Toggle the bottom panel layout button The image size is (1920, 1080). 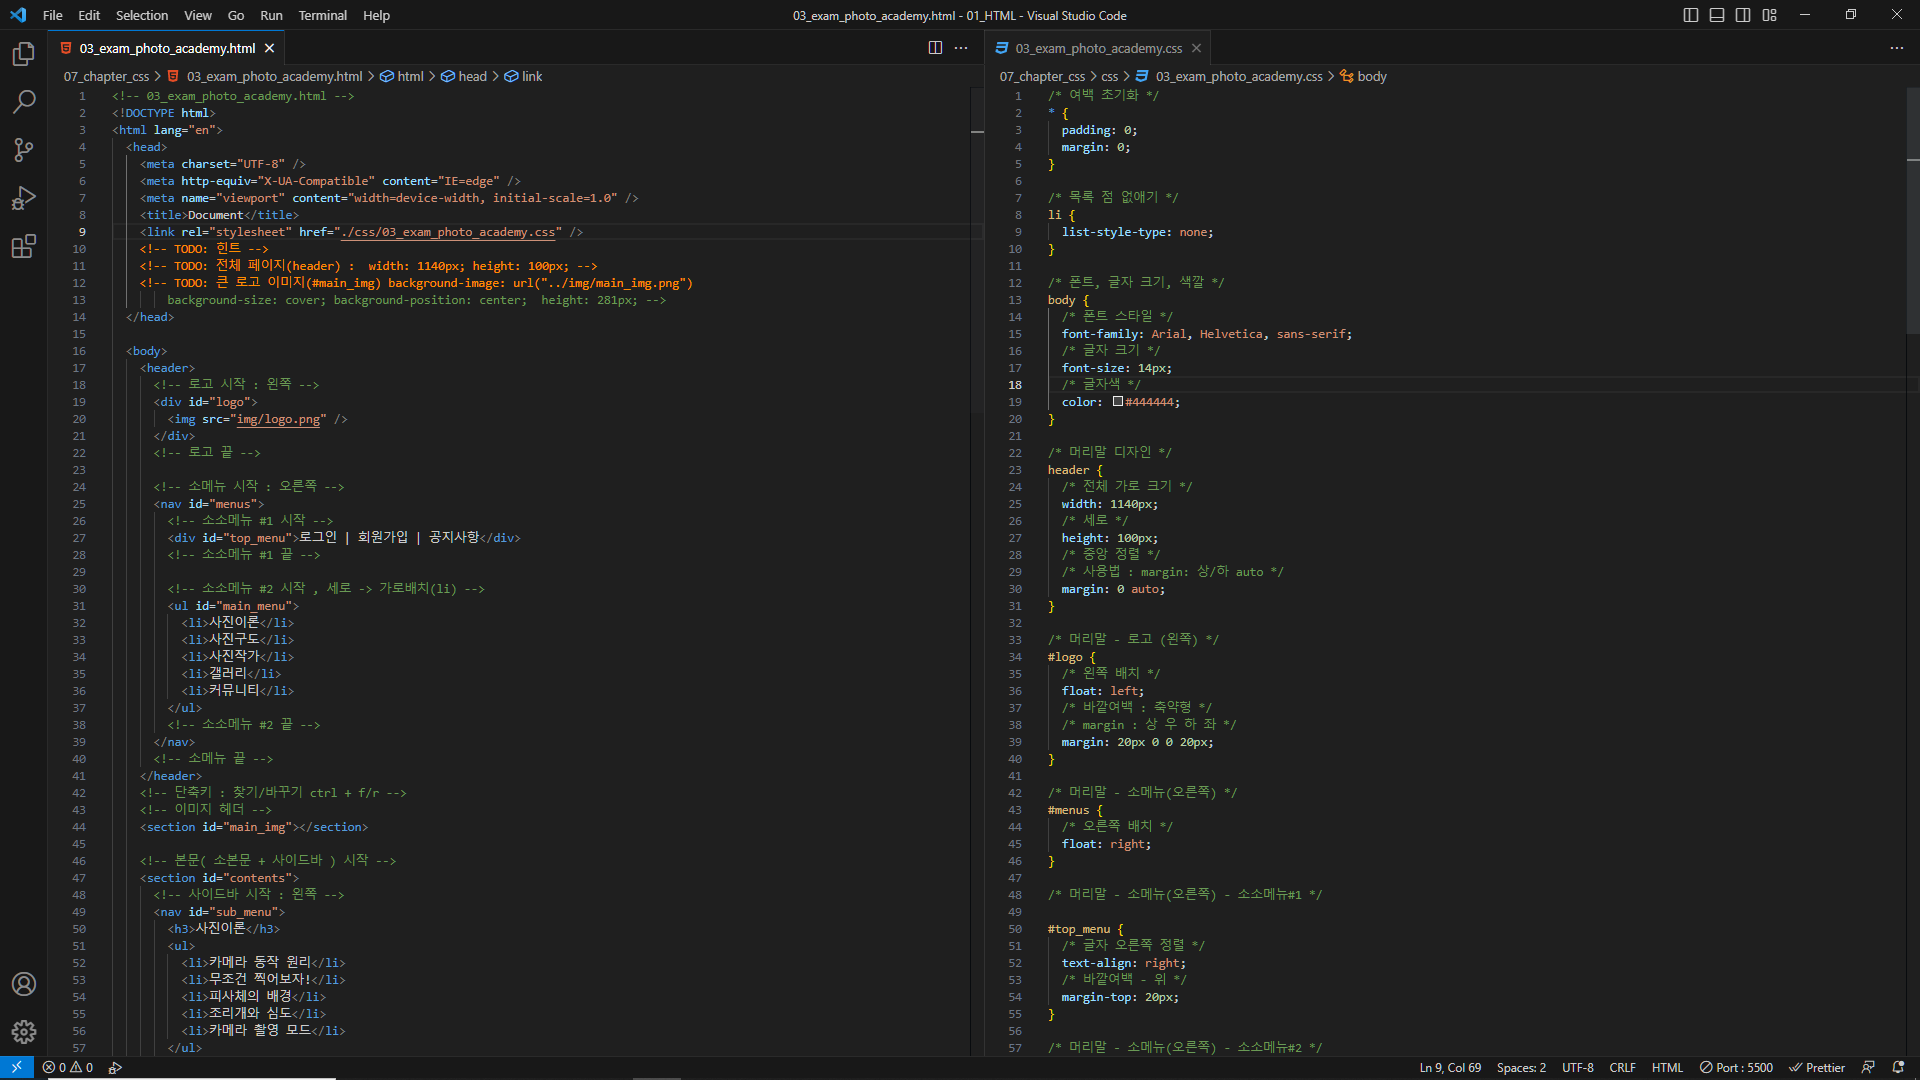[1717, 15]
